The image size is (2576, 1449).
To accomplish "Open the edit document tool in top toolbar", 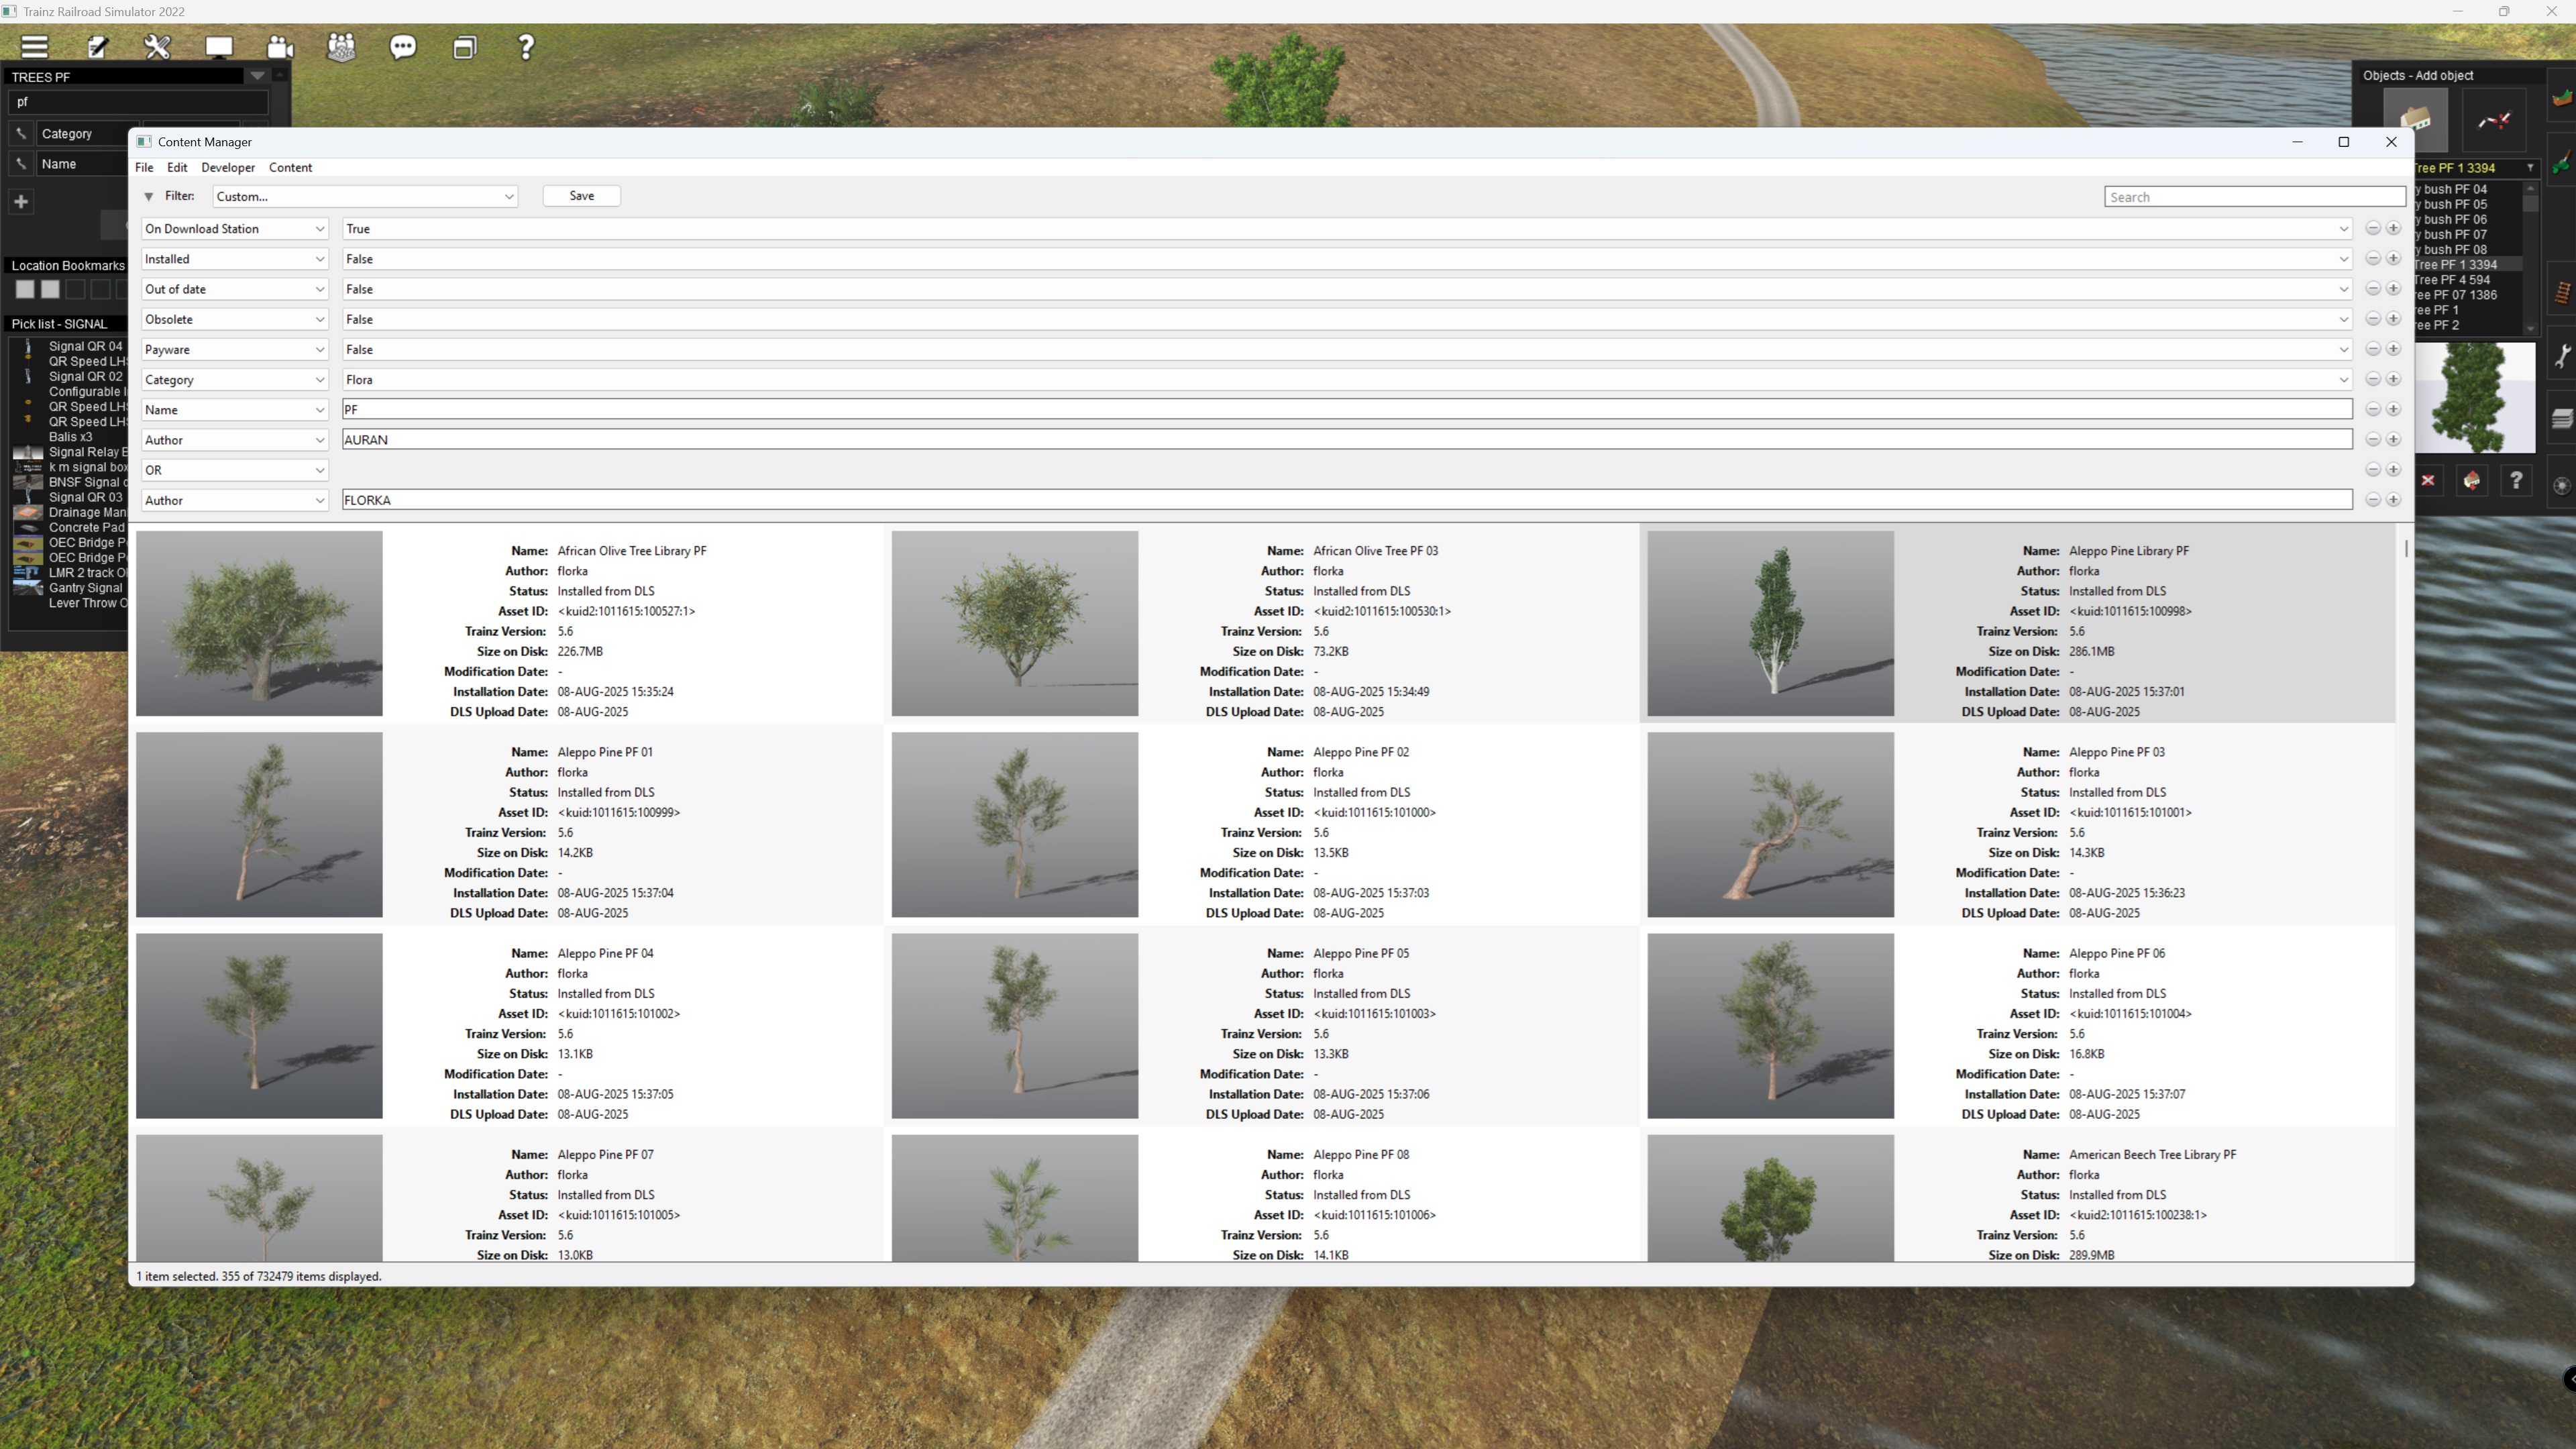I will 97,47.
